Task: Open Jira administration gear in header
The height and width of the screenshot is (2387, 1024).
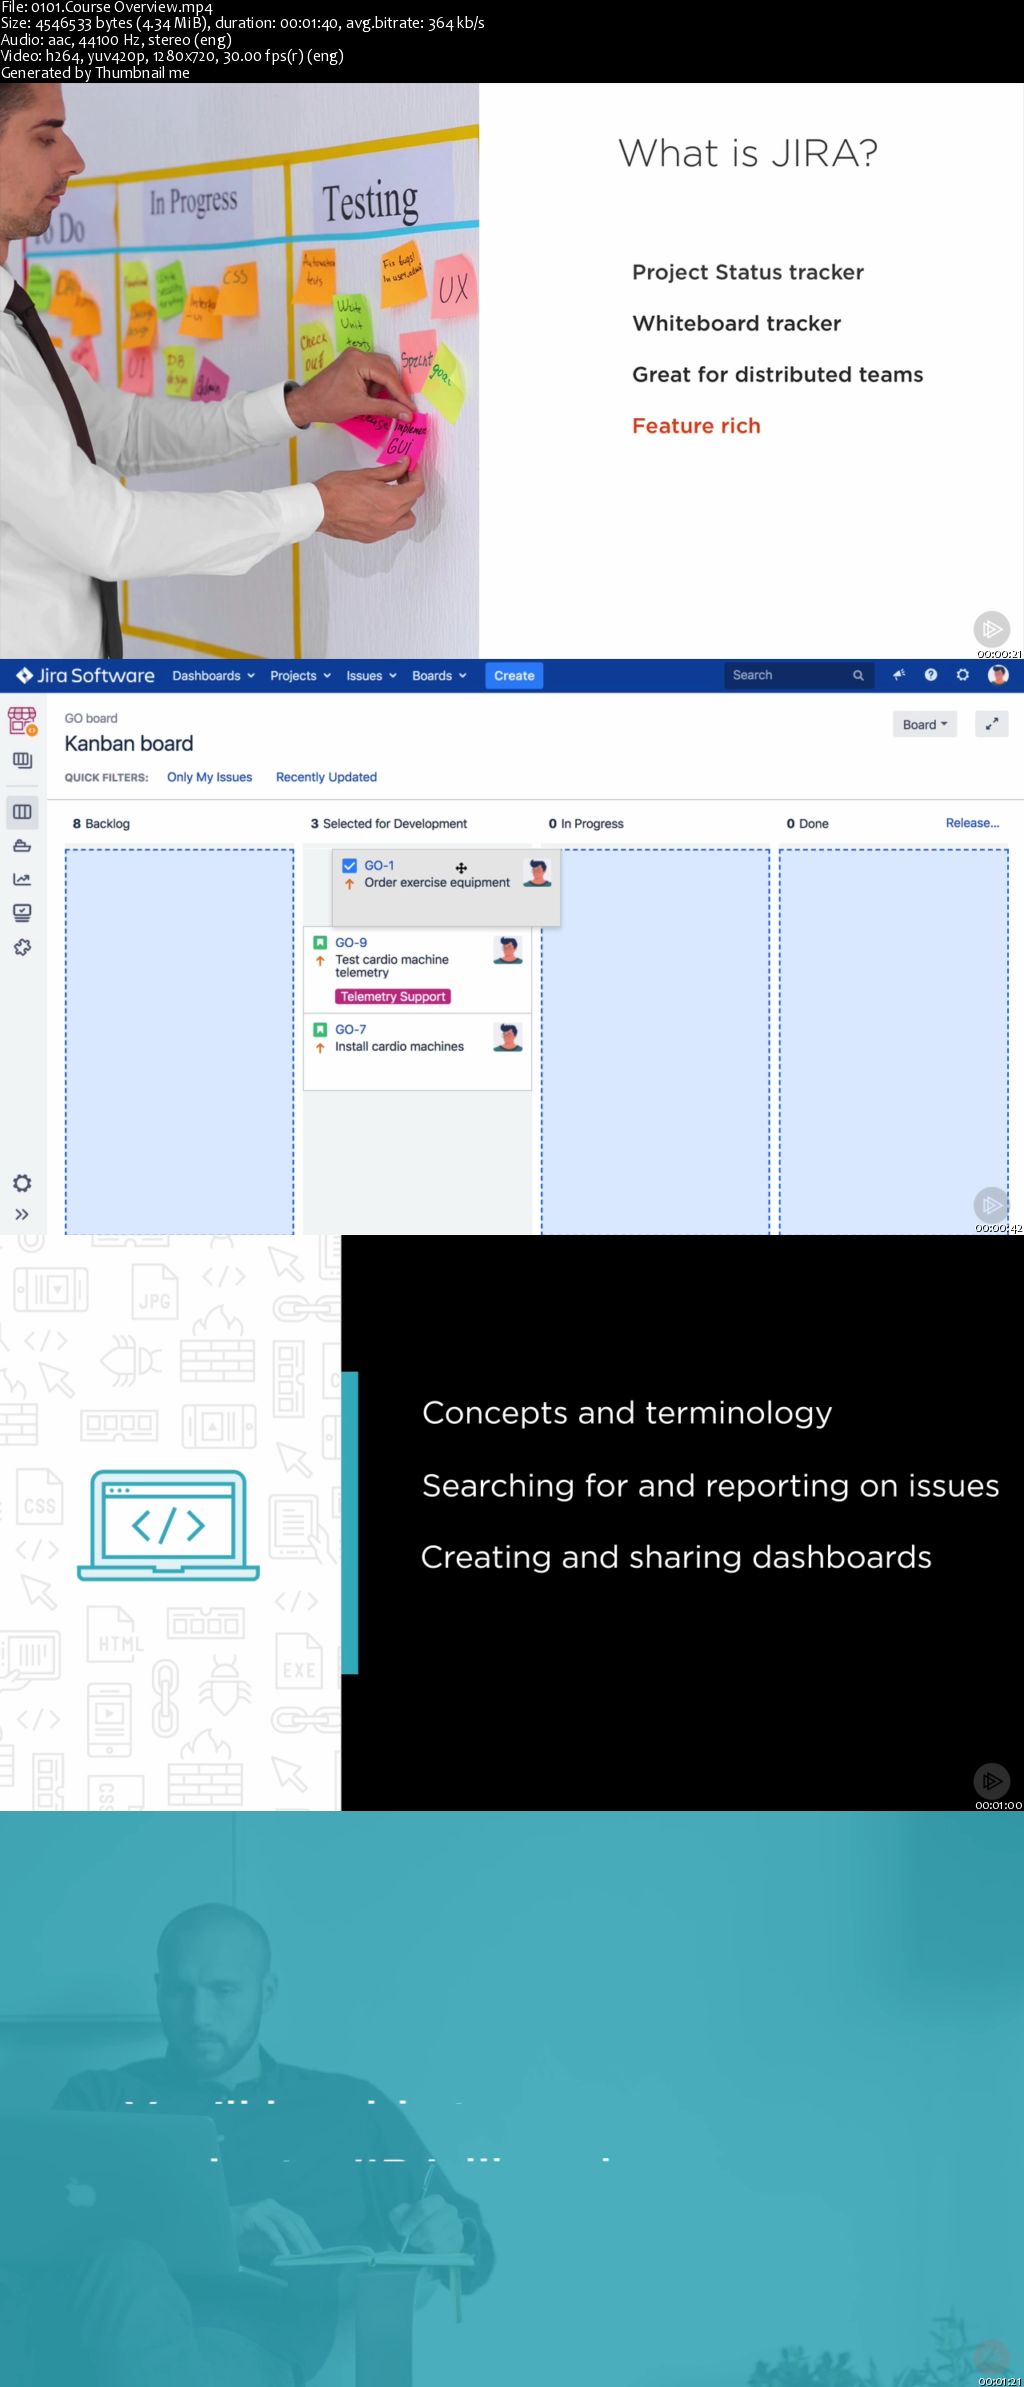Action: pyautogui.click(x=963, y=675)
